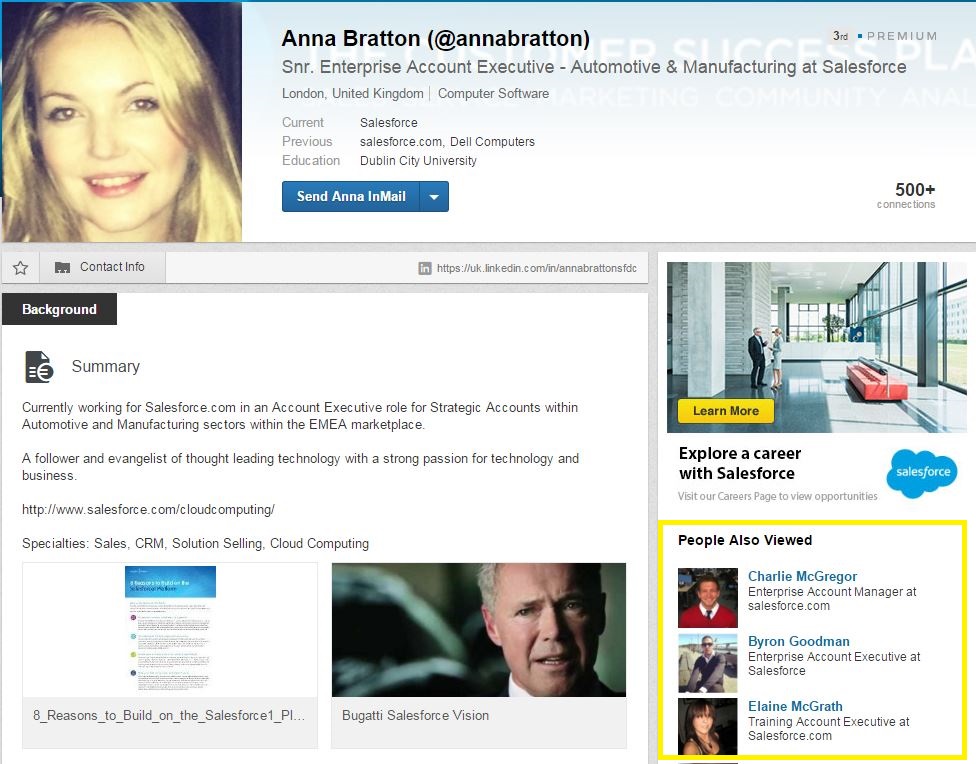The height and width of the screenshot is (764, 976).
Task: Open Byron Goodman's profile link
Action: [799, 641]
